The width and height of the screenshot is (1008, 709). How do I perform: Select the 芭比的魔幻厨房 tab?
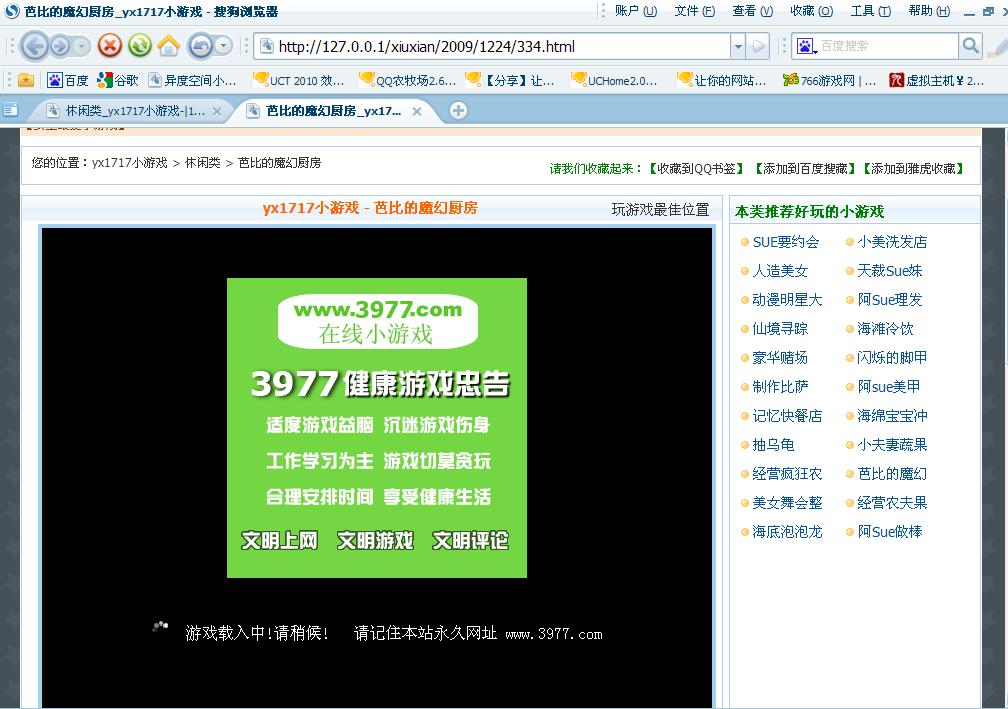334,111
